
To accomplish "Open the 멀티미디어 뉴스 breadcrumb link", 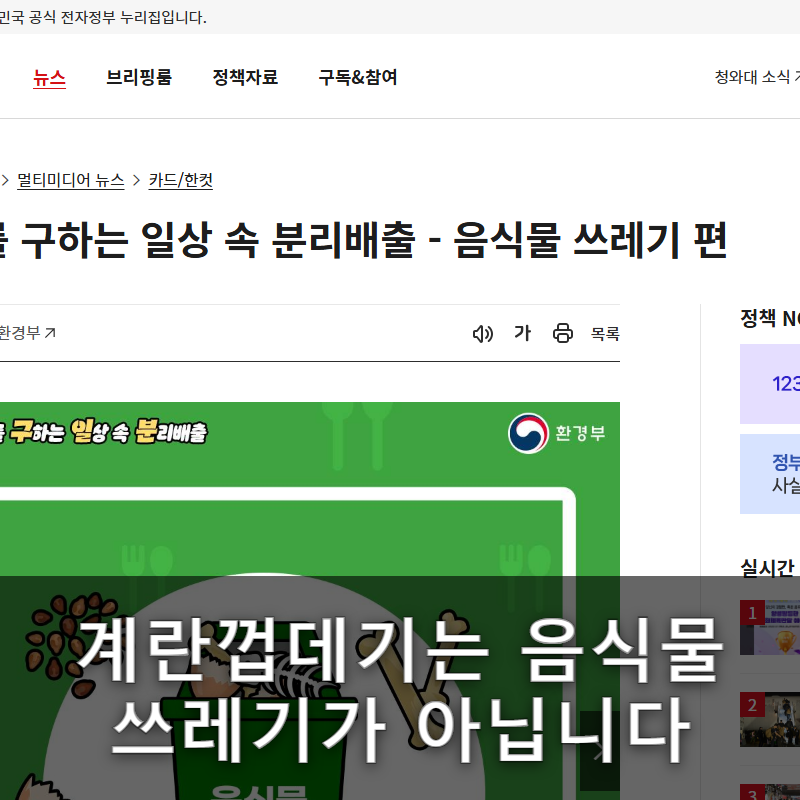I will pyautogui.click(x=71, y=180).
